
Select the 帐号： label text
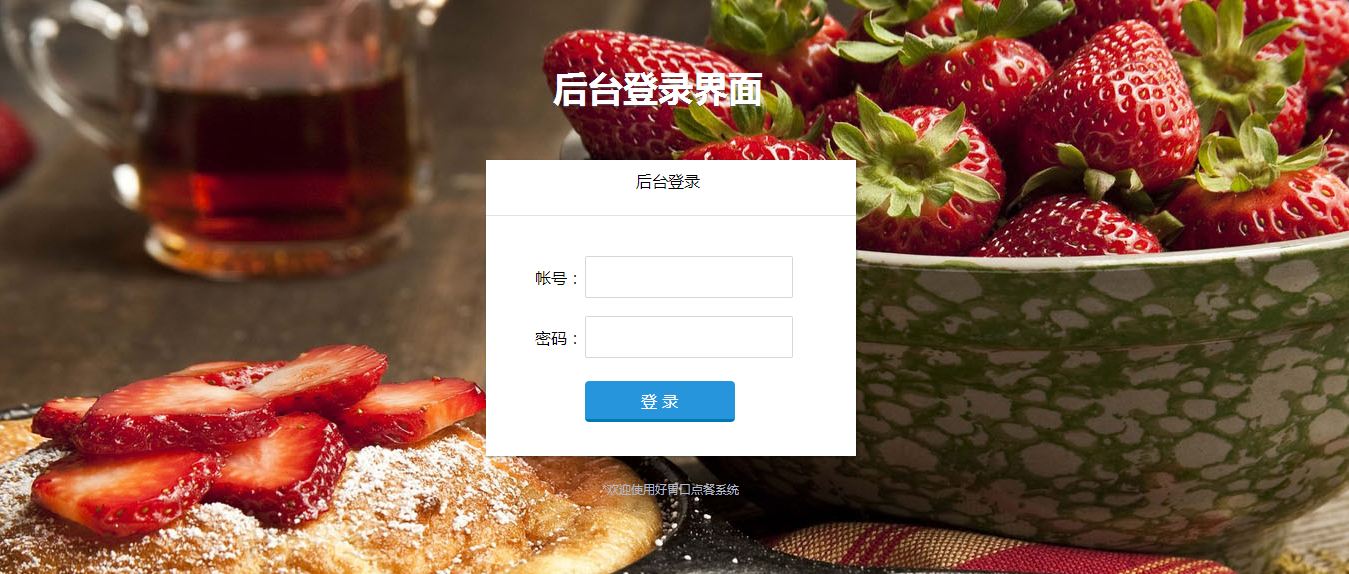pos(557,278)
